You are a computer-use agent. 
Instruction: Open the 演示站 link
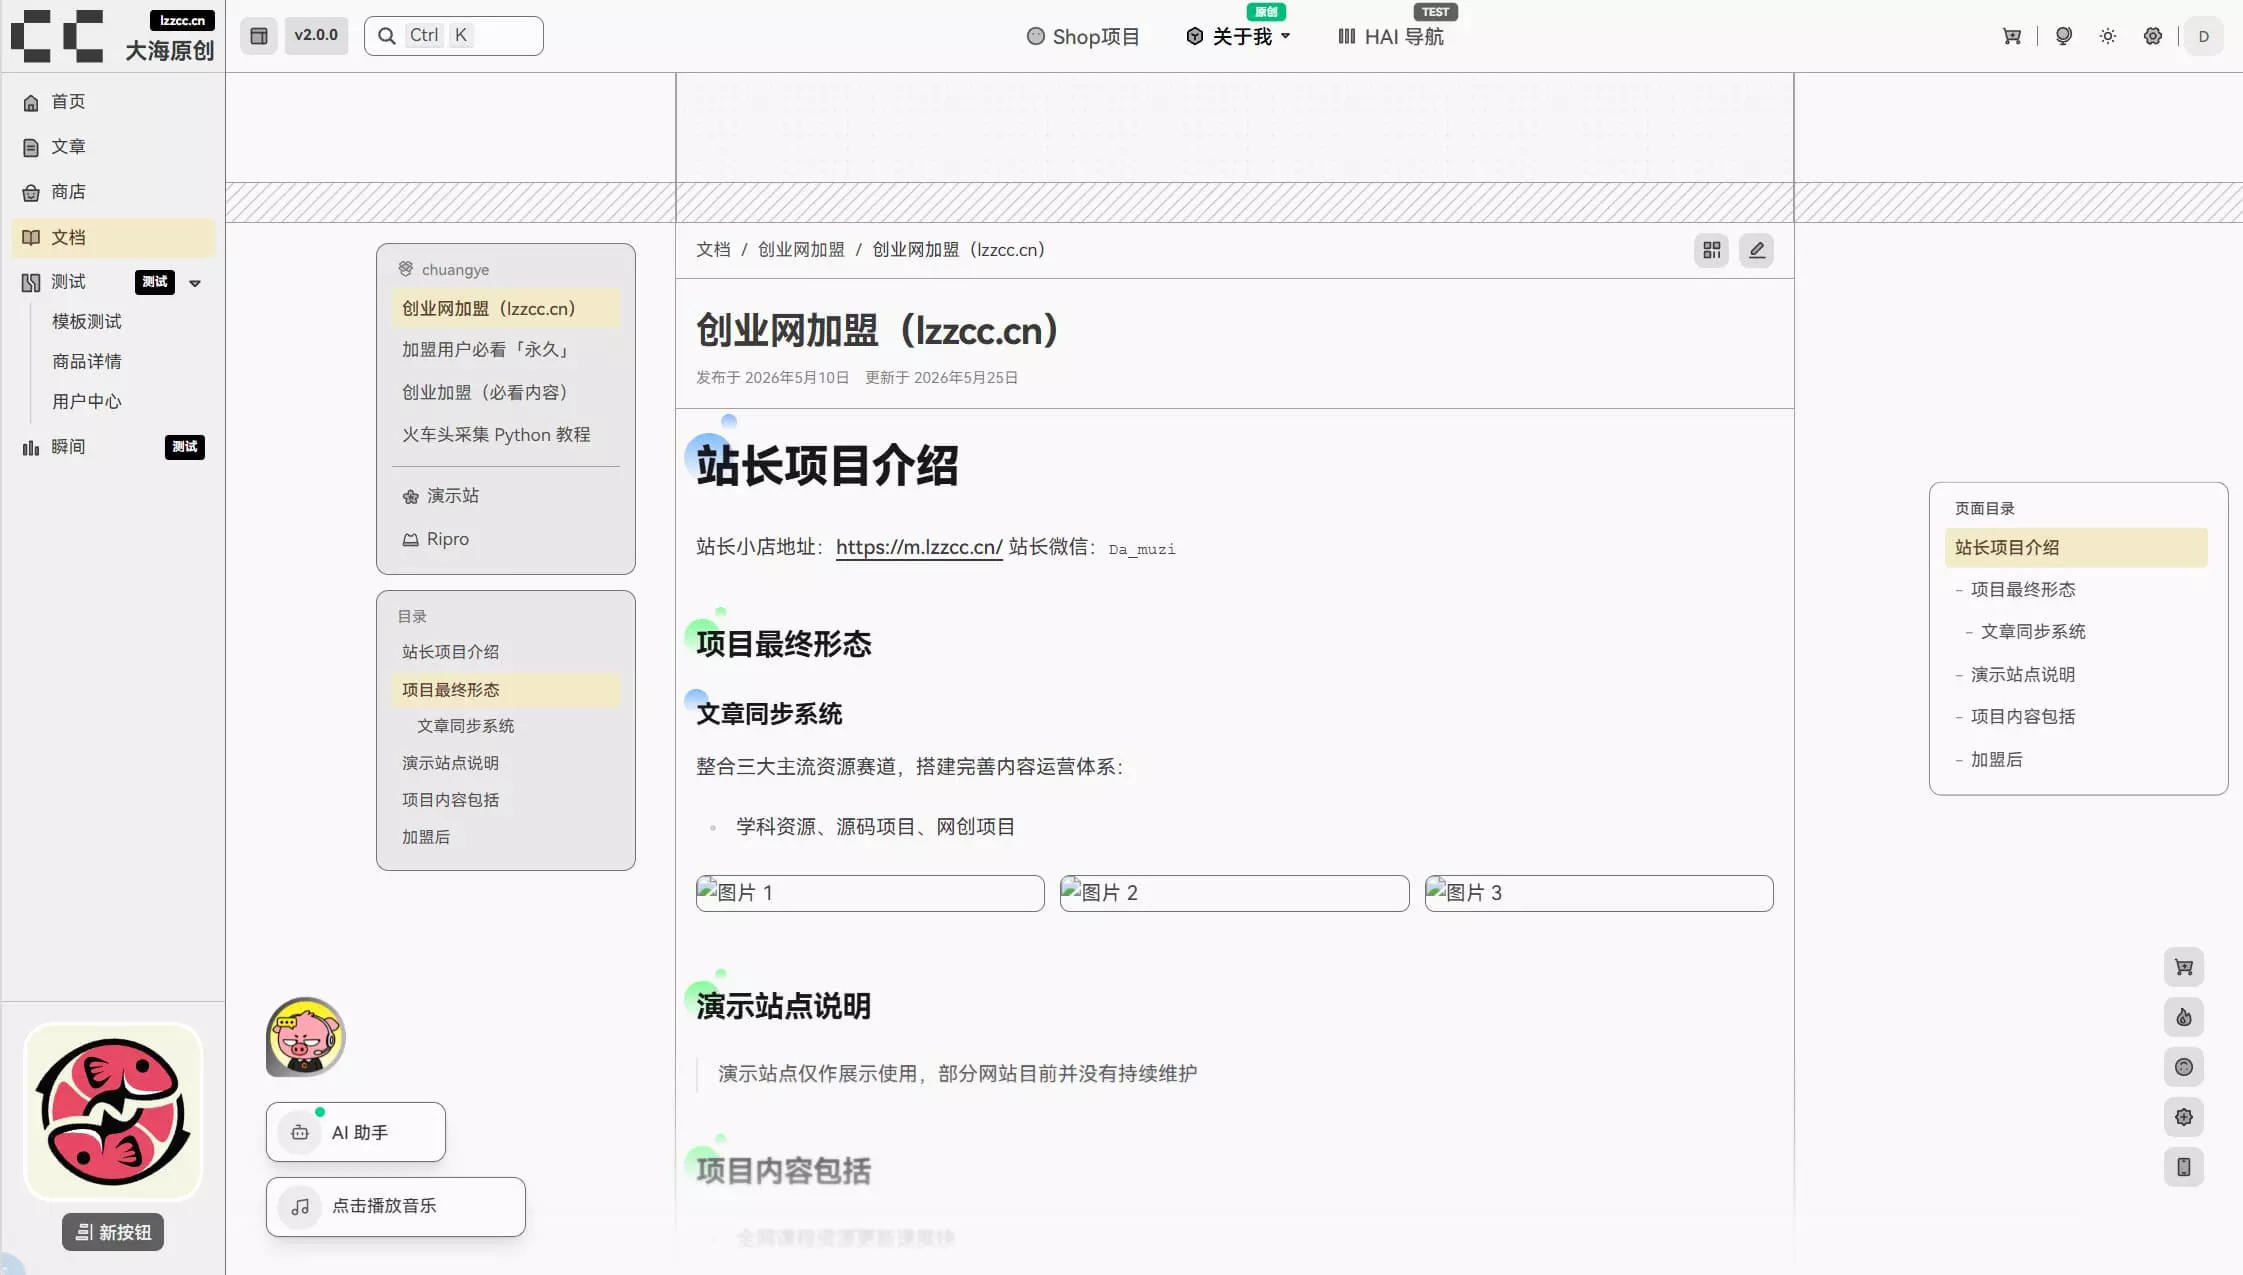click(506, 496)
